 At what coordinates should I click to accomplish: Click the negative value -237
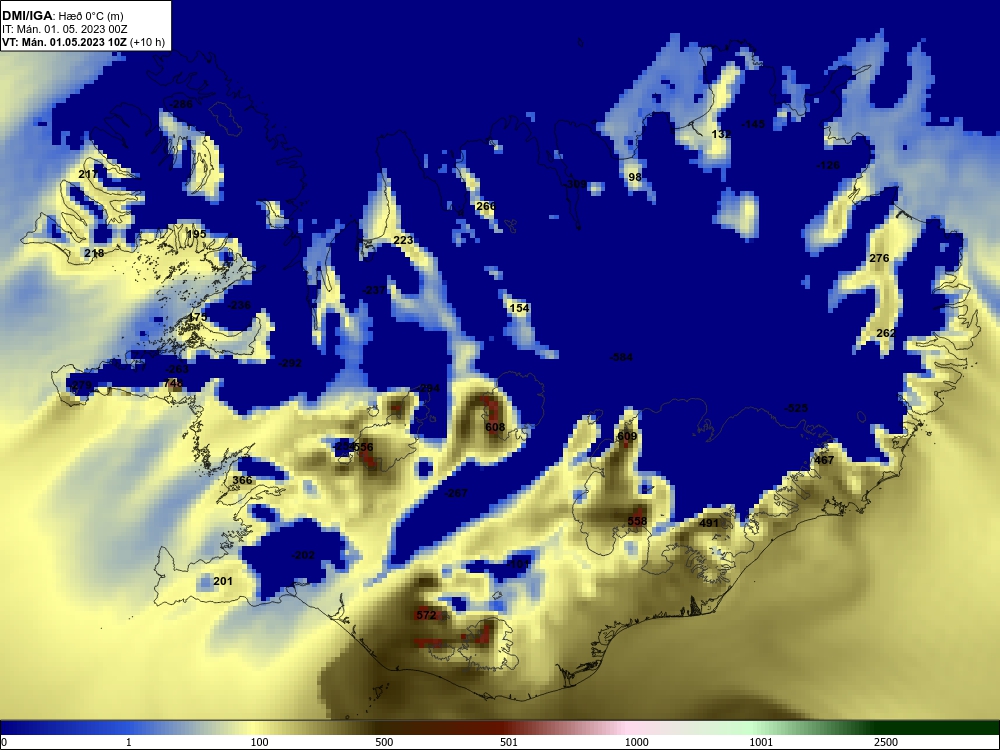click(x=374, y=290)
